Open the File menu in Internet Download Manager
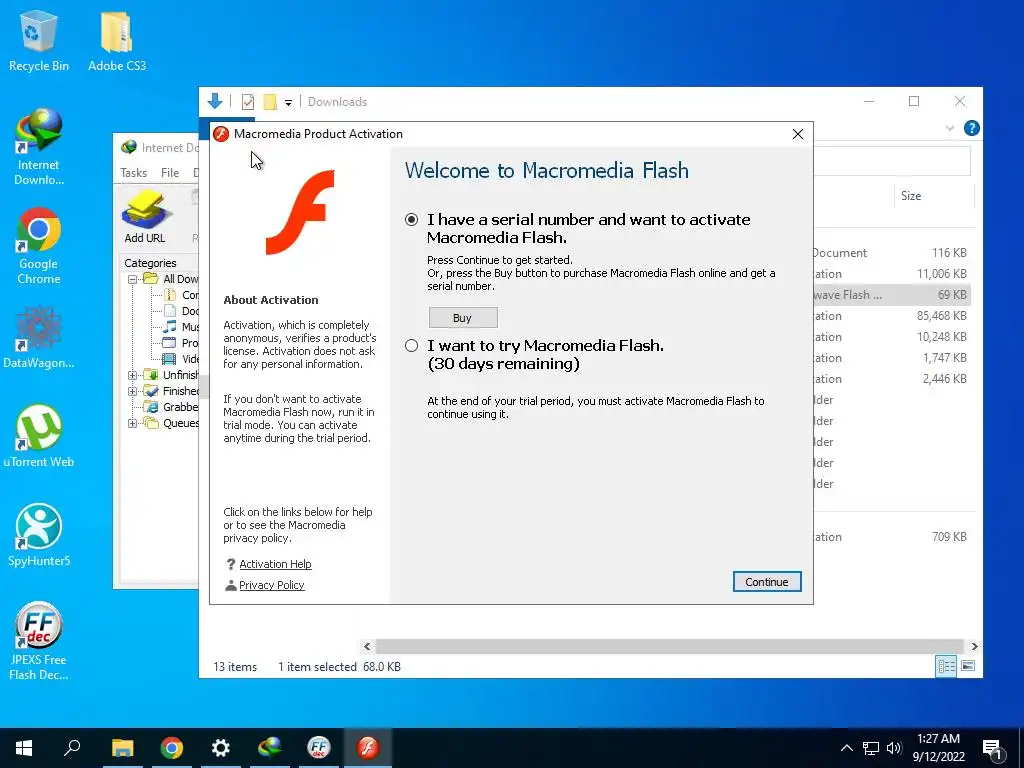The width and height of the screenshot is (1024, 768). [170, 172]
